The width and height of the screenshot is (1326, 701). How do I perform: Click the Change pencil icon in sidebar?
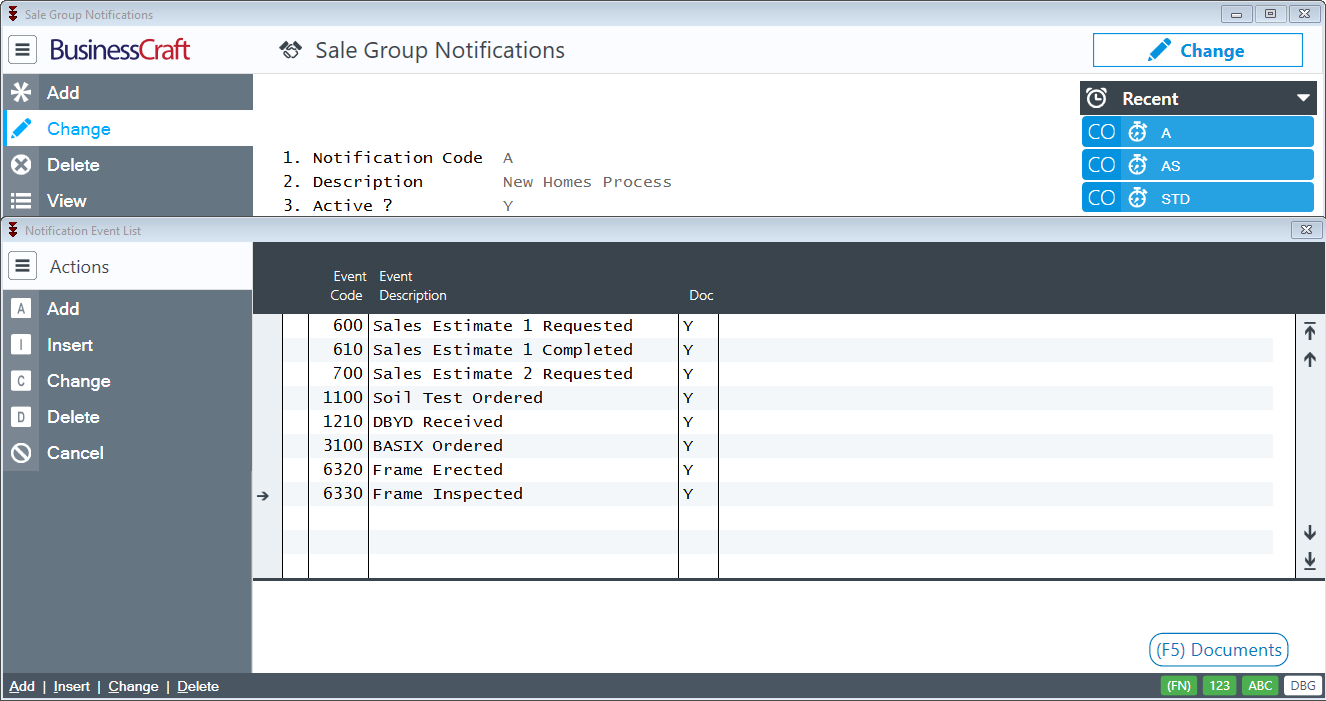coord(21,128)
